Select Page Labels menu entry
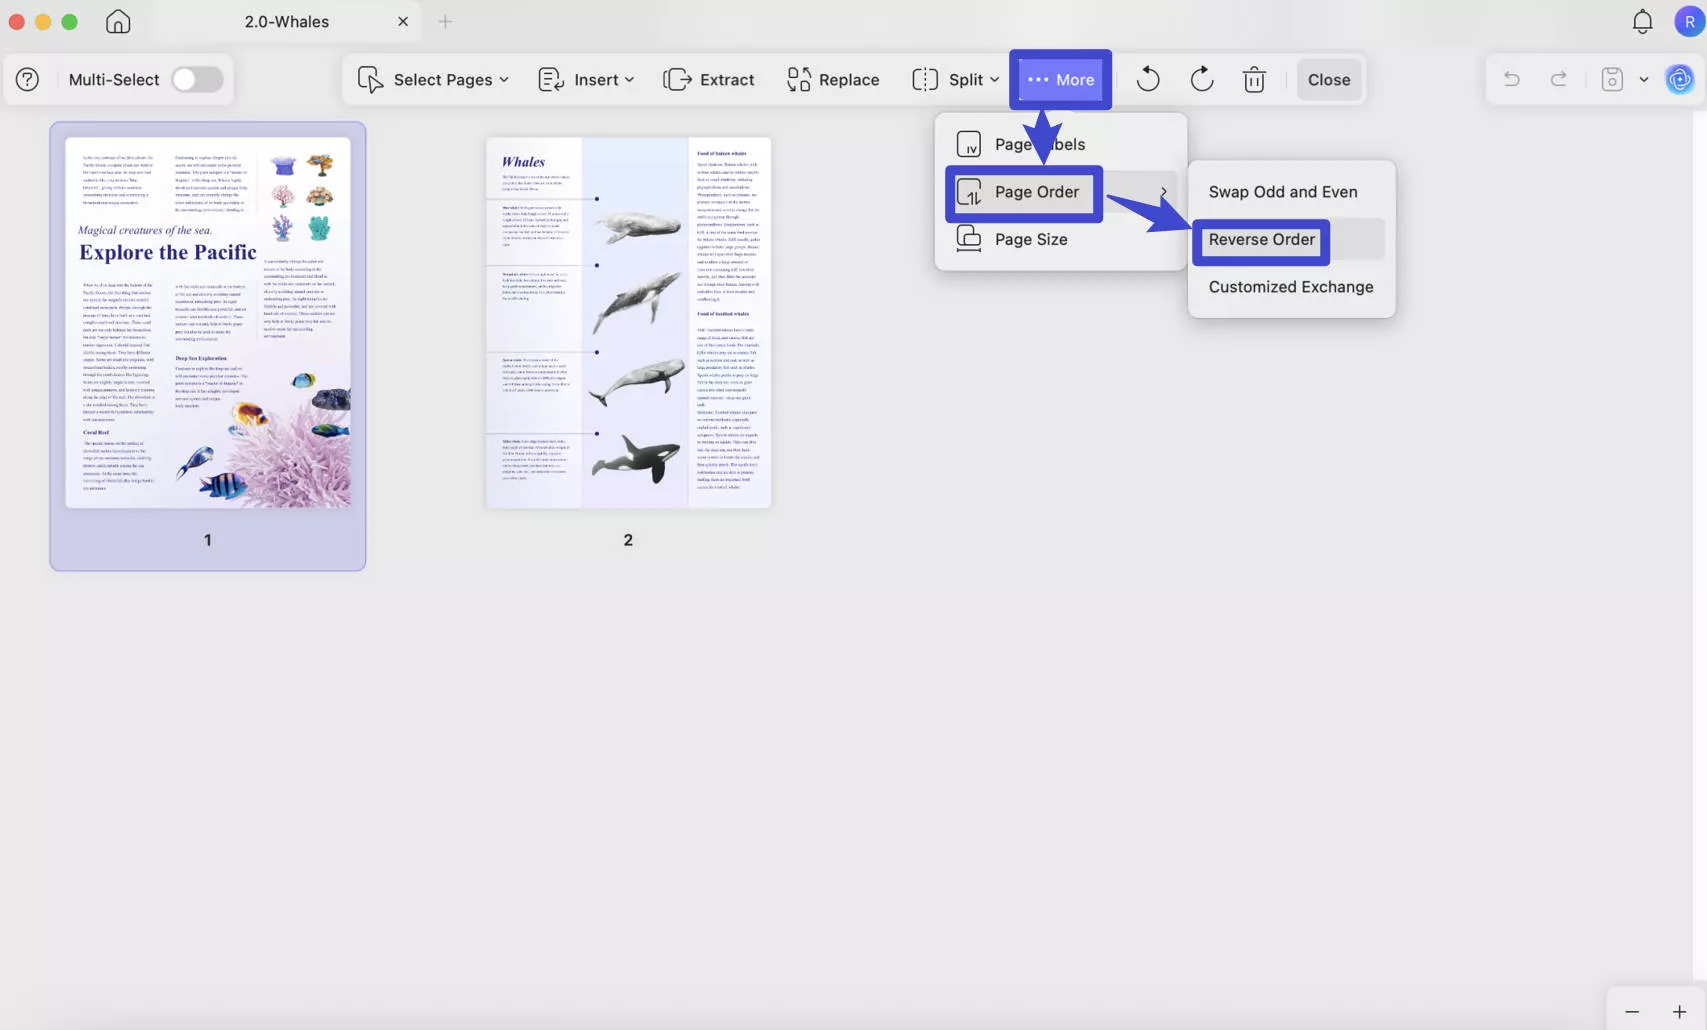The height and width of the screenshot is (1030, 1707). point(1060,144)
